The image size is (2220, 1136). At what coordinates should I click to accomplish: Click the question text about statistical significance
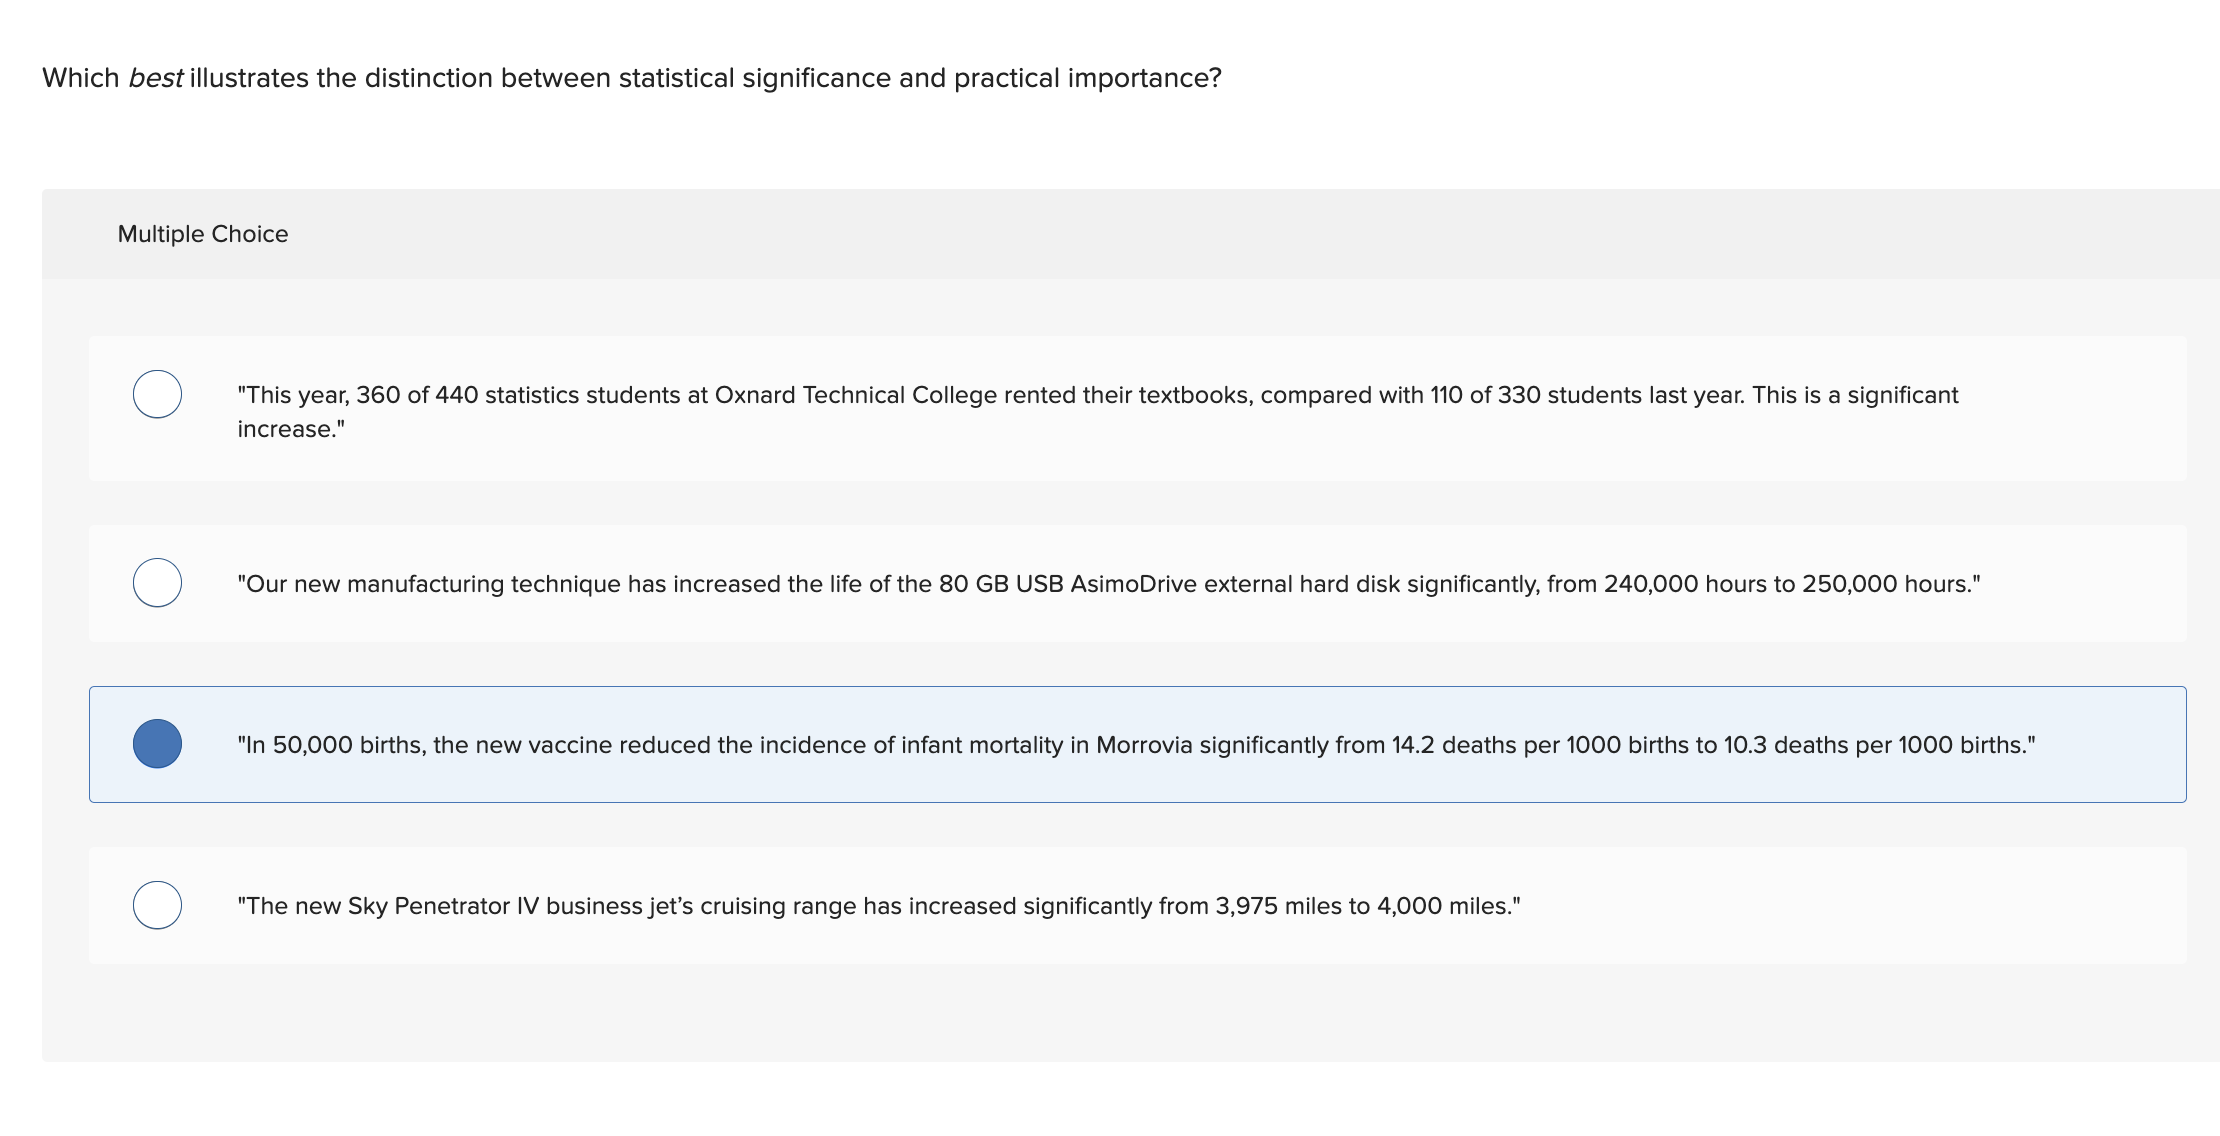pyautogui.click(x=631, y=78)
